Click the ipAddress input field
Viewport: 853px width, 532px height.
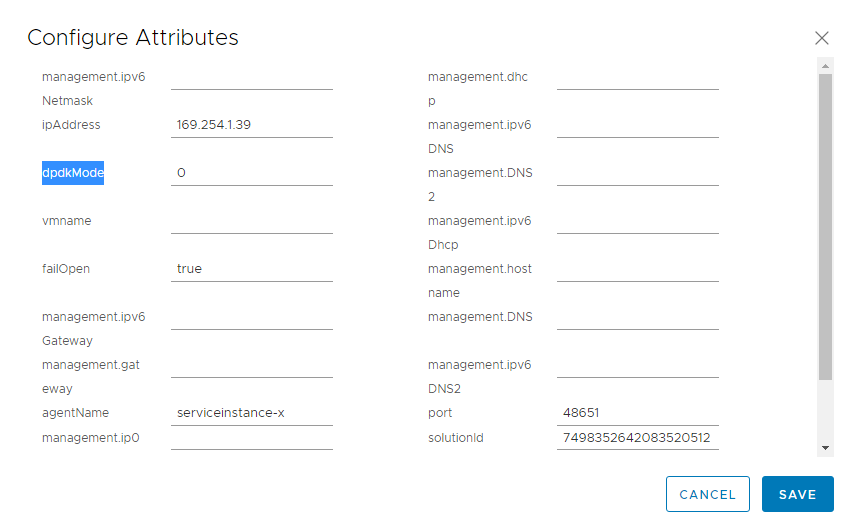point(251,125)
